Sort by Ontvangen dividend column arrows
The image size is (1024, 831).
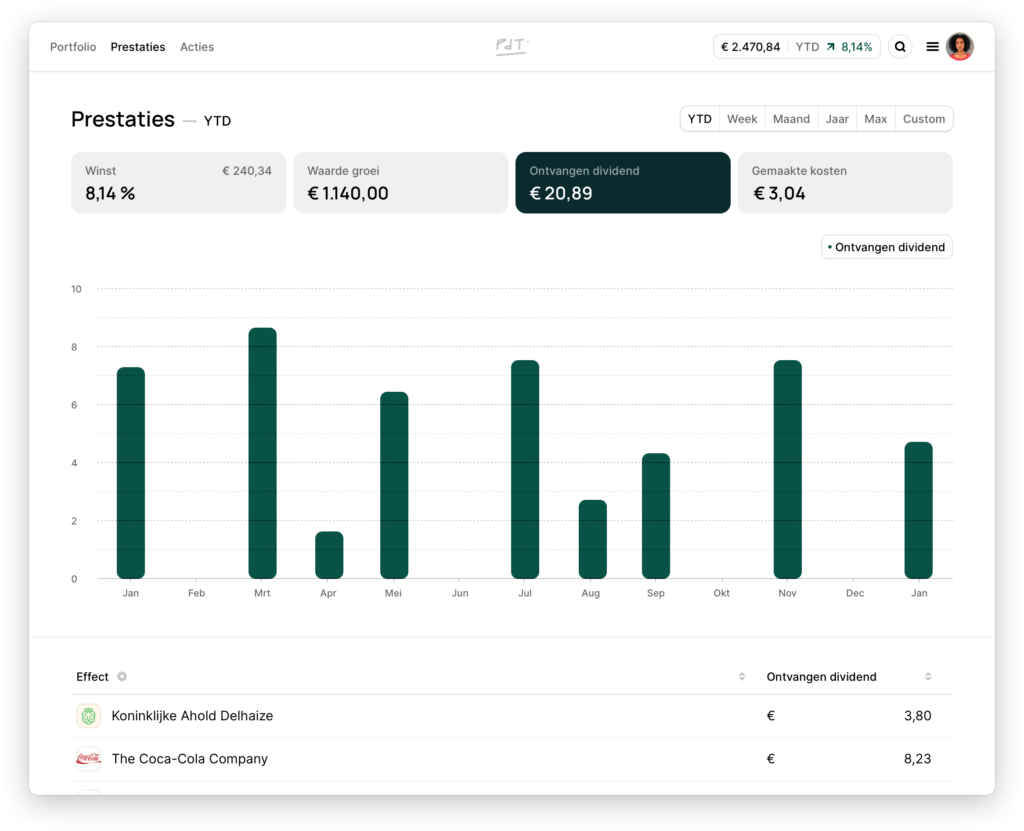pos(928,677)
